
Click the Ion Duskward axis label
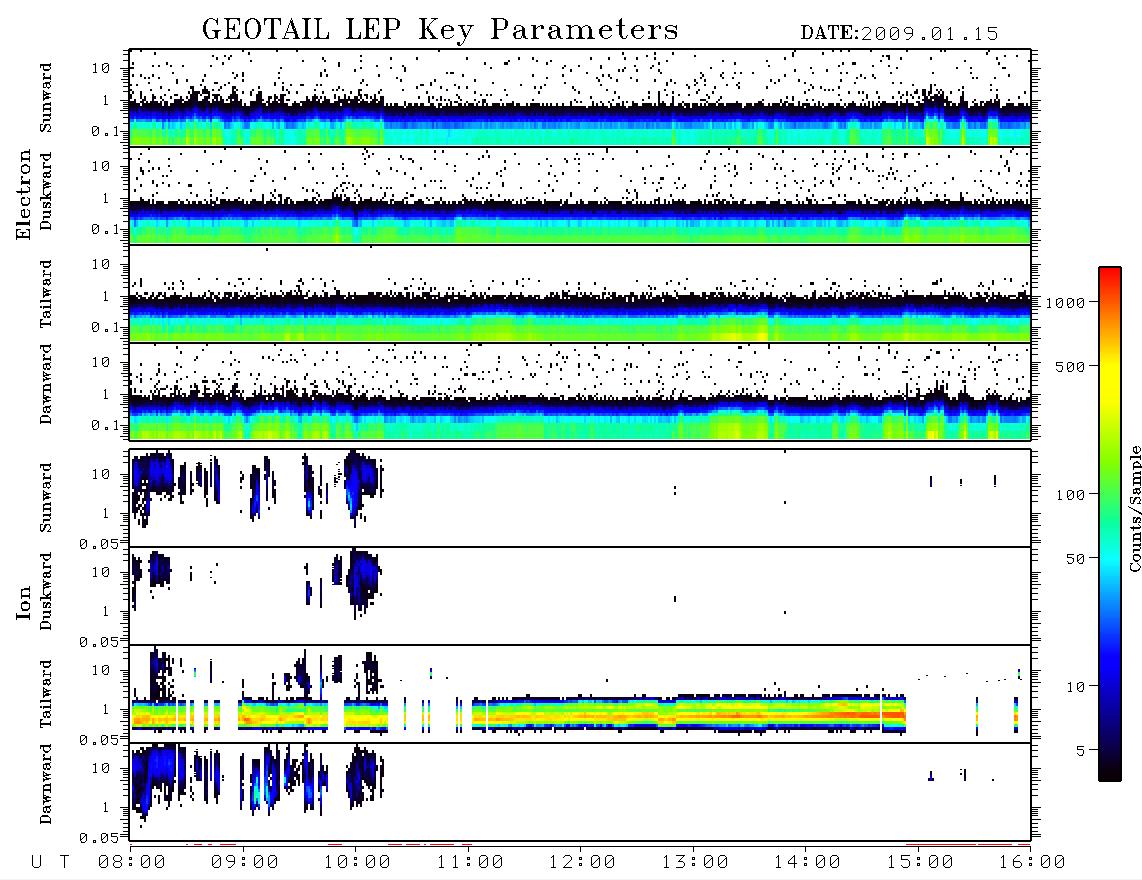46,592
